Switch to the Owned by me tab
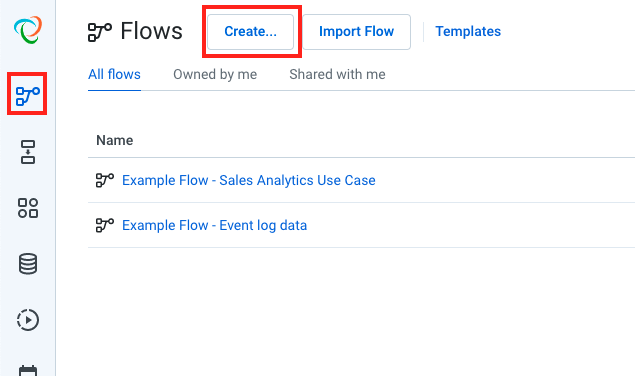The image size is (635, 376). pyautogui.click(x=215, y=75)
